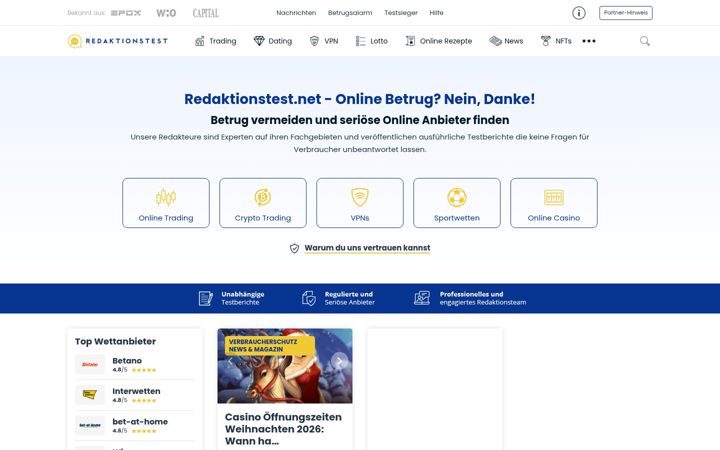Click the Redaktionstest logo
Image resolution: width=720 pixels, height=450 pixels.
(x=118, y=41)
